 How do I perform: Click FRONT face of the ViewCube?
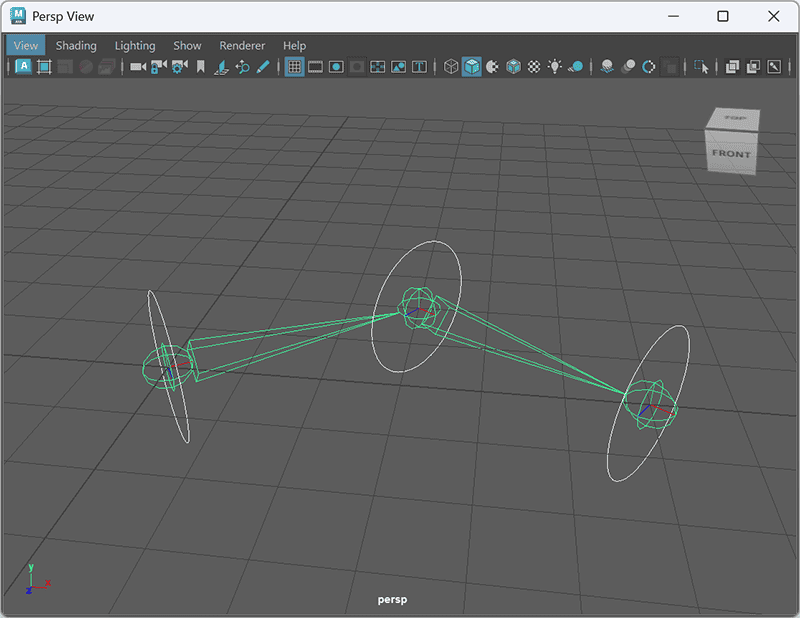[730, 153]
